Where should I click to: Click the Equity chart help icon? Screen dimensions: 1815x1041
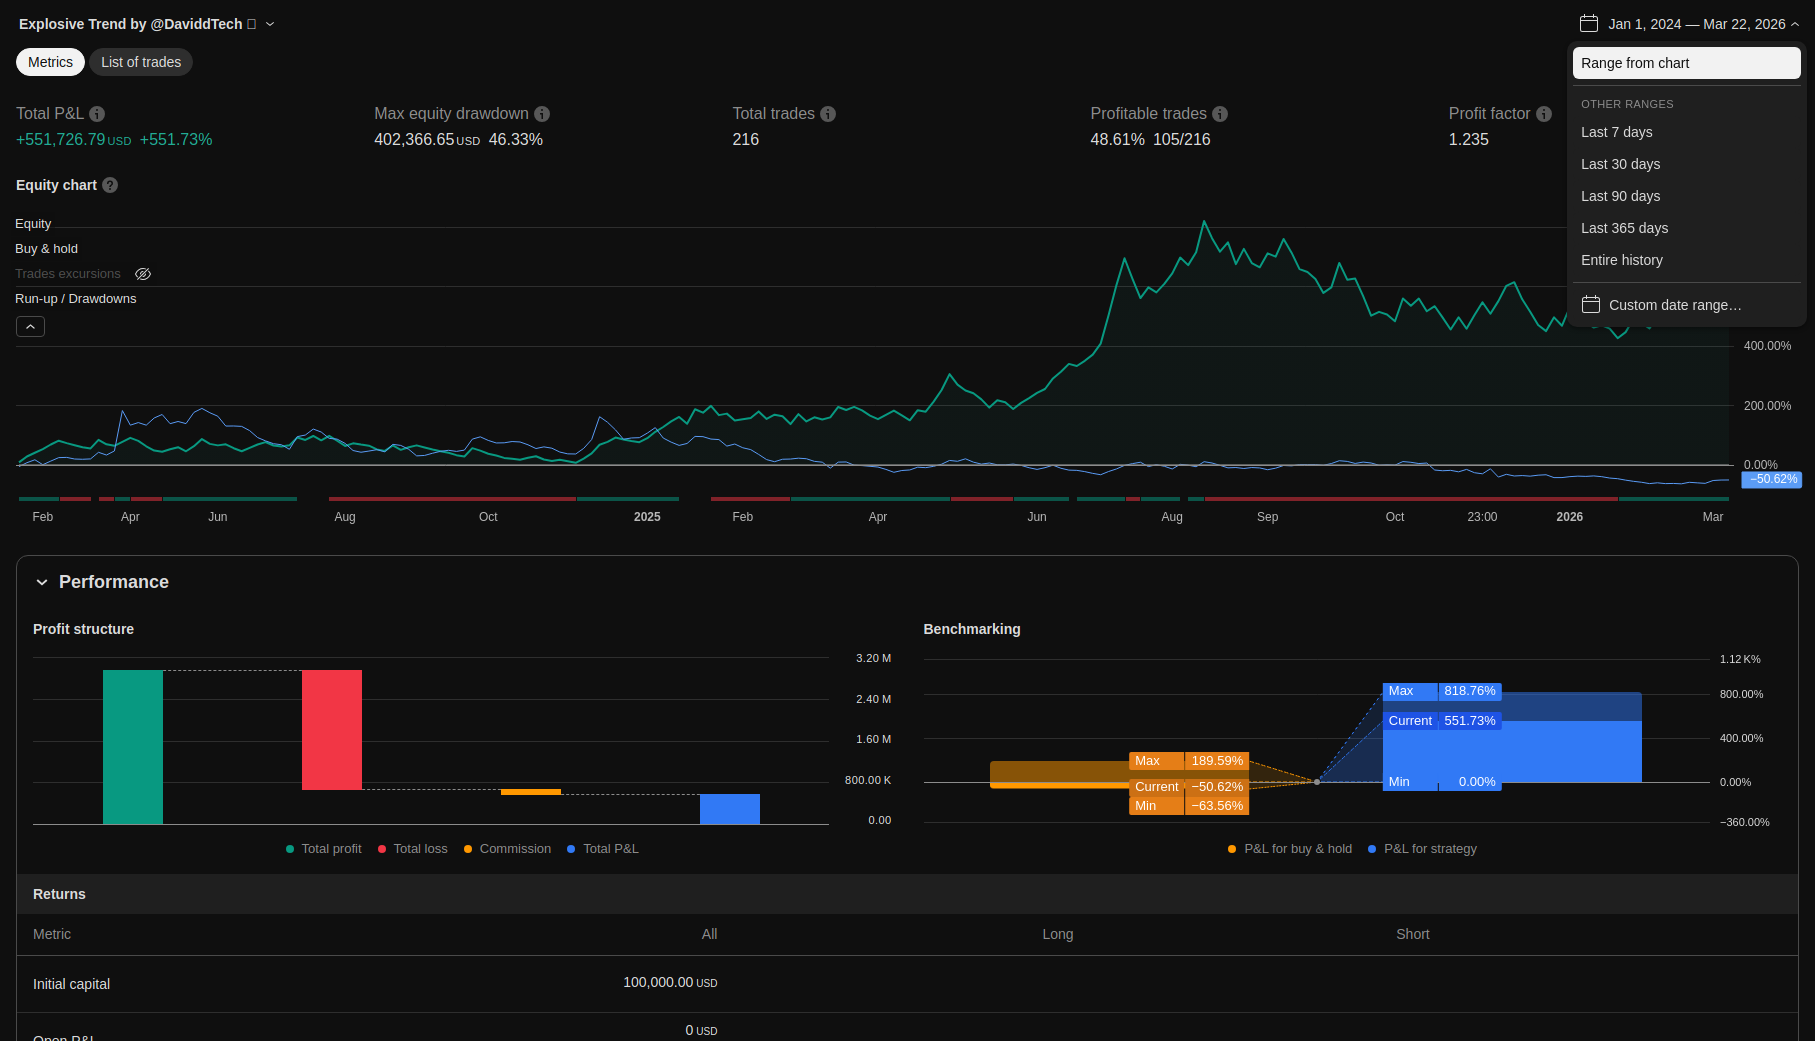(x=110, y=185)
